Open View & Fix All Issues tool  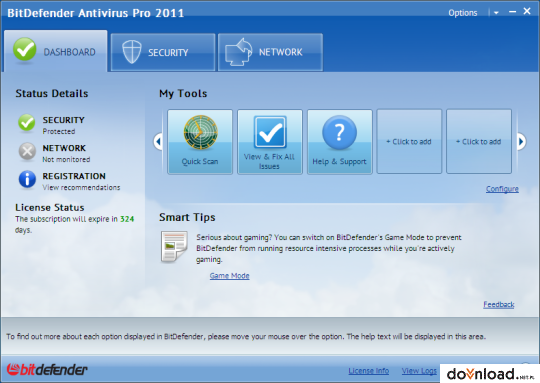270,142
